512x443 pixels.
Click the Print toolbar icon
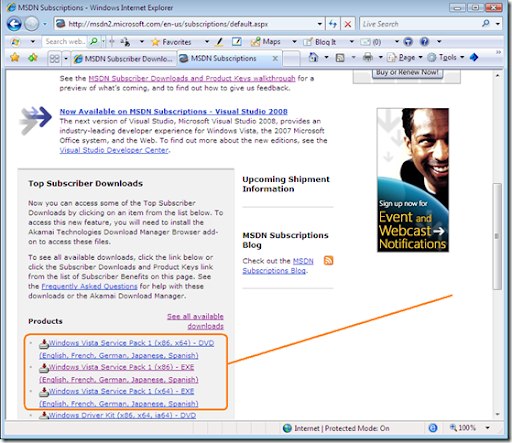pyautogui.click(x=368, y=57)
